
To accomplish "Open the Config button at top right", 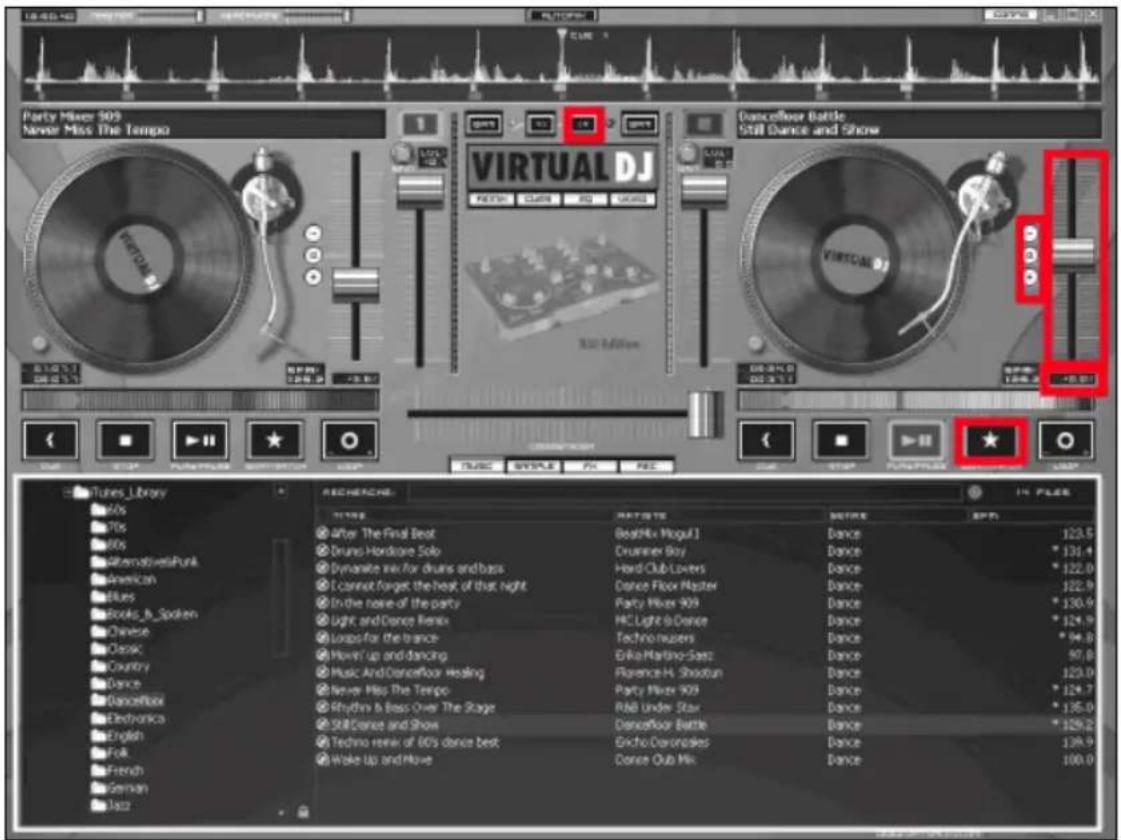I will [1010, 14].
